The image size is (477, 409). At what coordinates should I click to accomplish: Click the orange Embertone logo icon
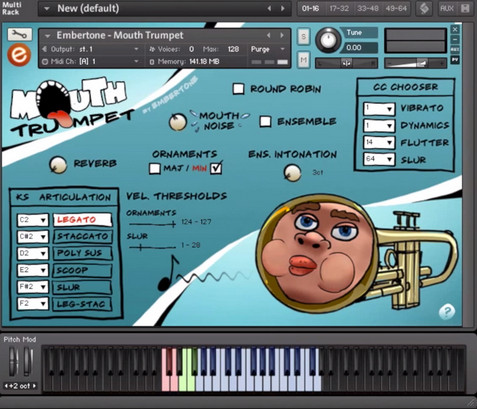19,55
